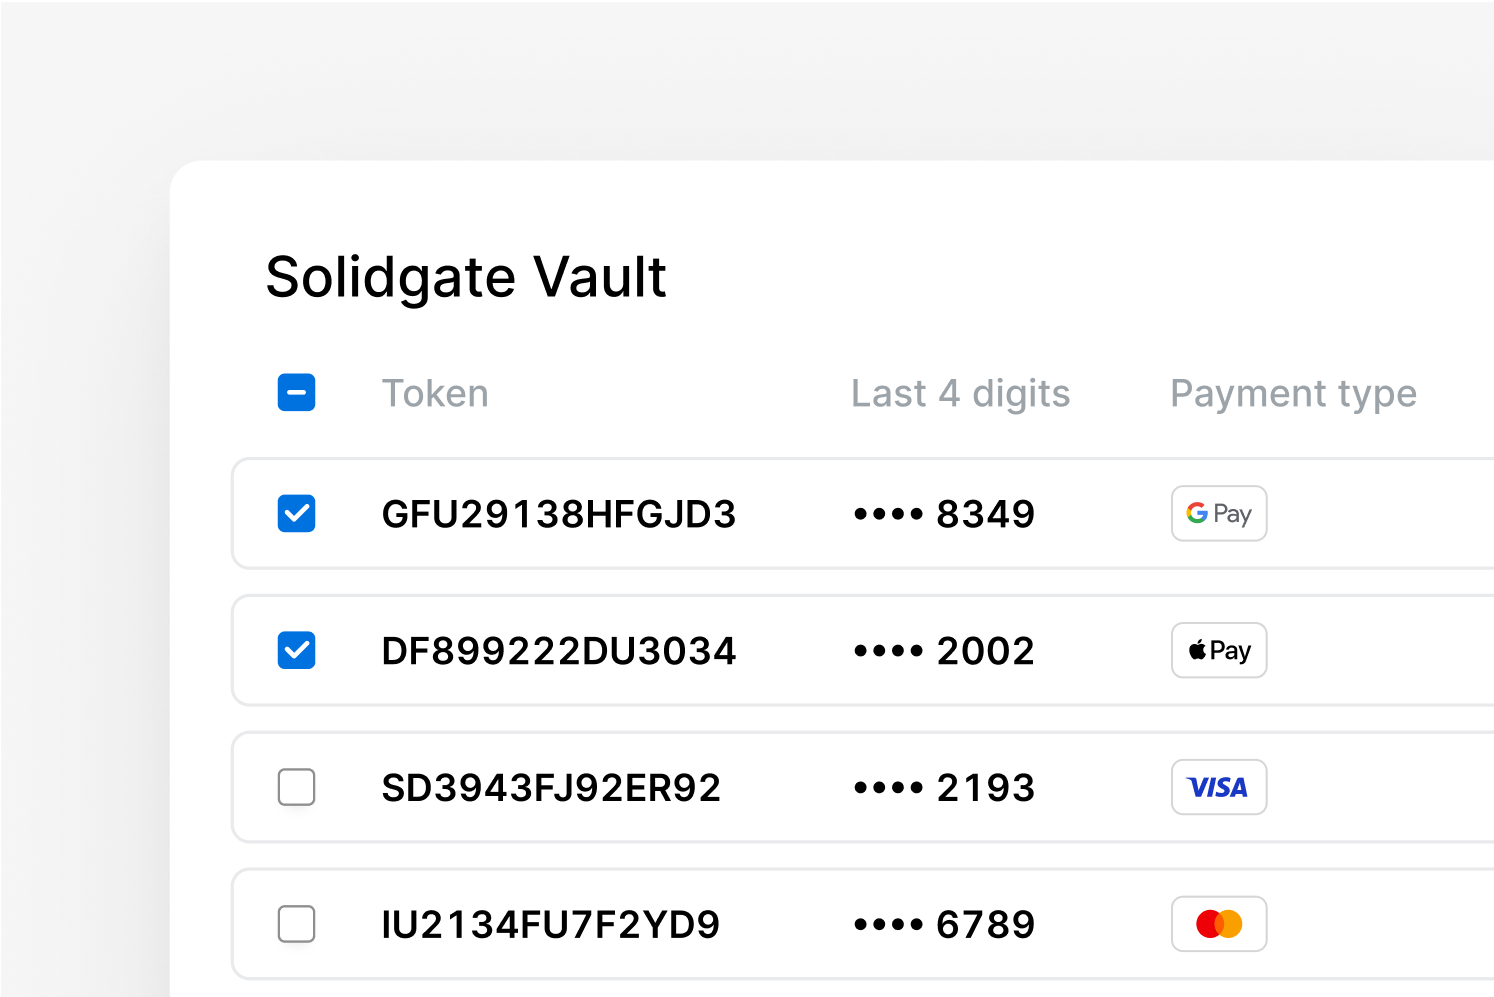The image size is (1494, 997).
Task: Click the Google 'G' logo inside the Pay badge
Action: (x=1196, y=513)
